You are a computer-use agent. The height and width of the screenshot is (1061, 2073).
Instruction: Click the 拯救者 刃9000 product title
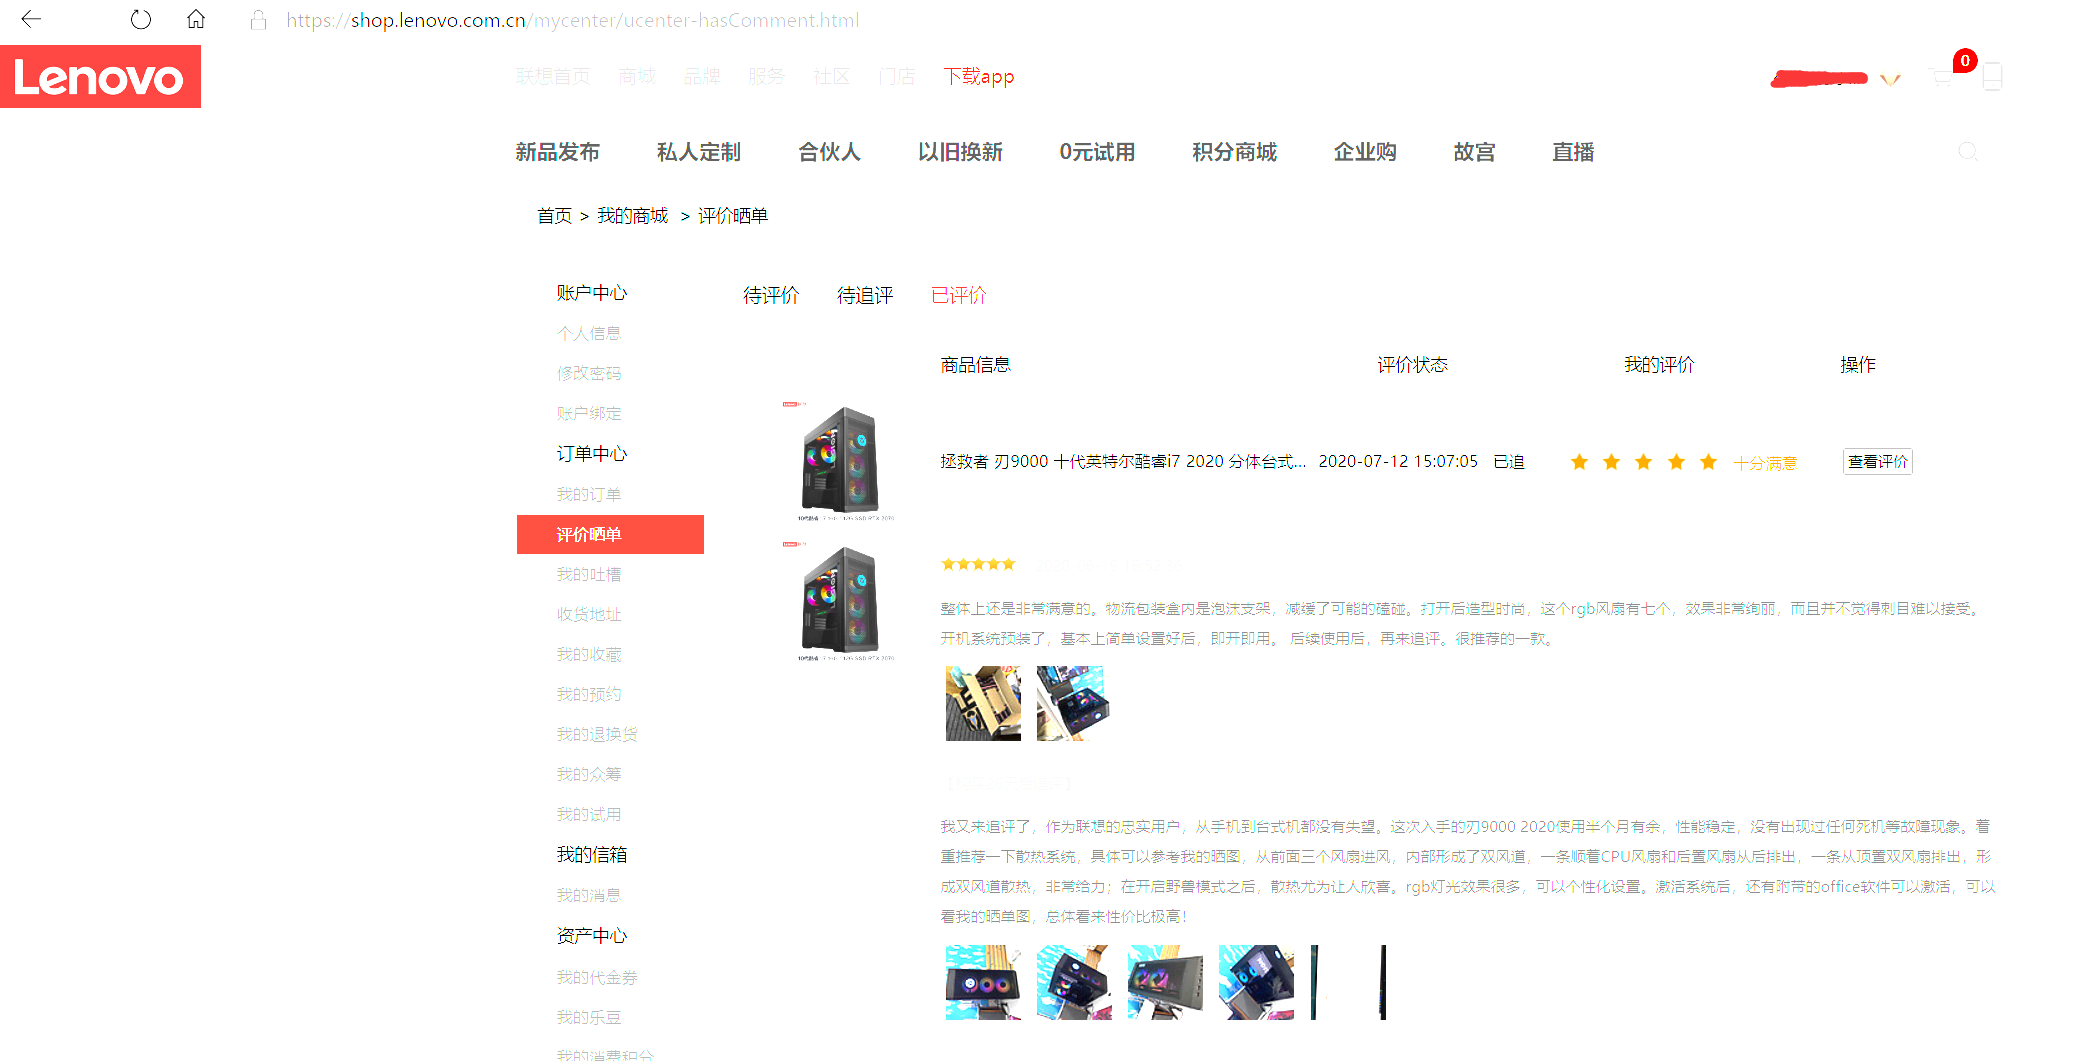click(x=1123, y=461)
